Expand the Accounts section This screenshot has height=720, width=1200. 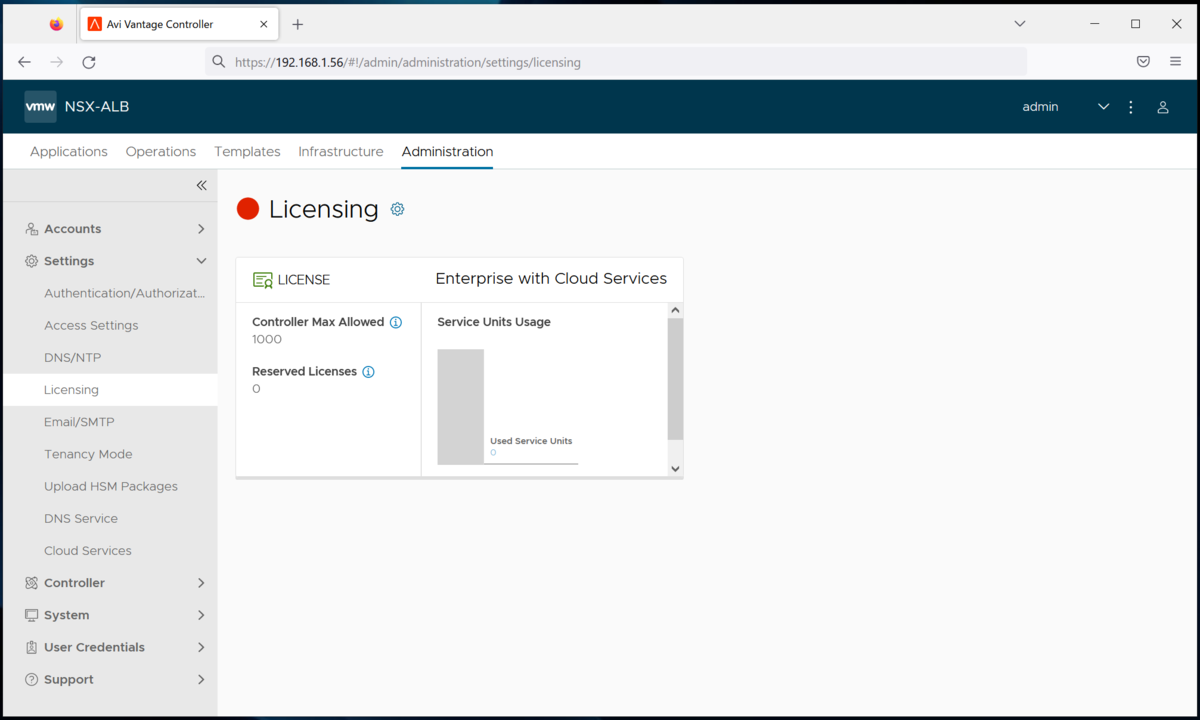point(201,229)
